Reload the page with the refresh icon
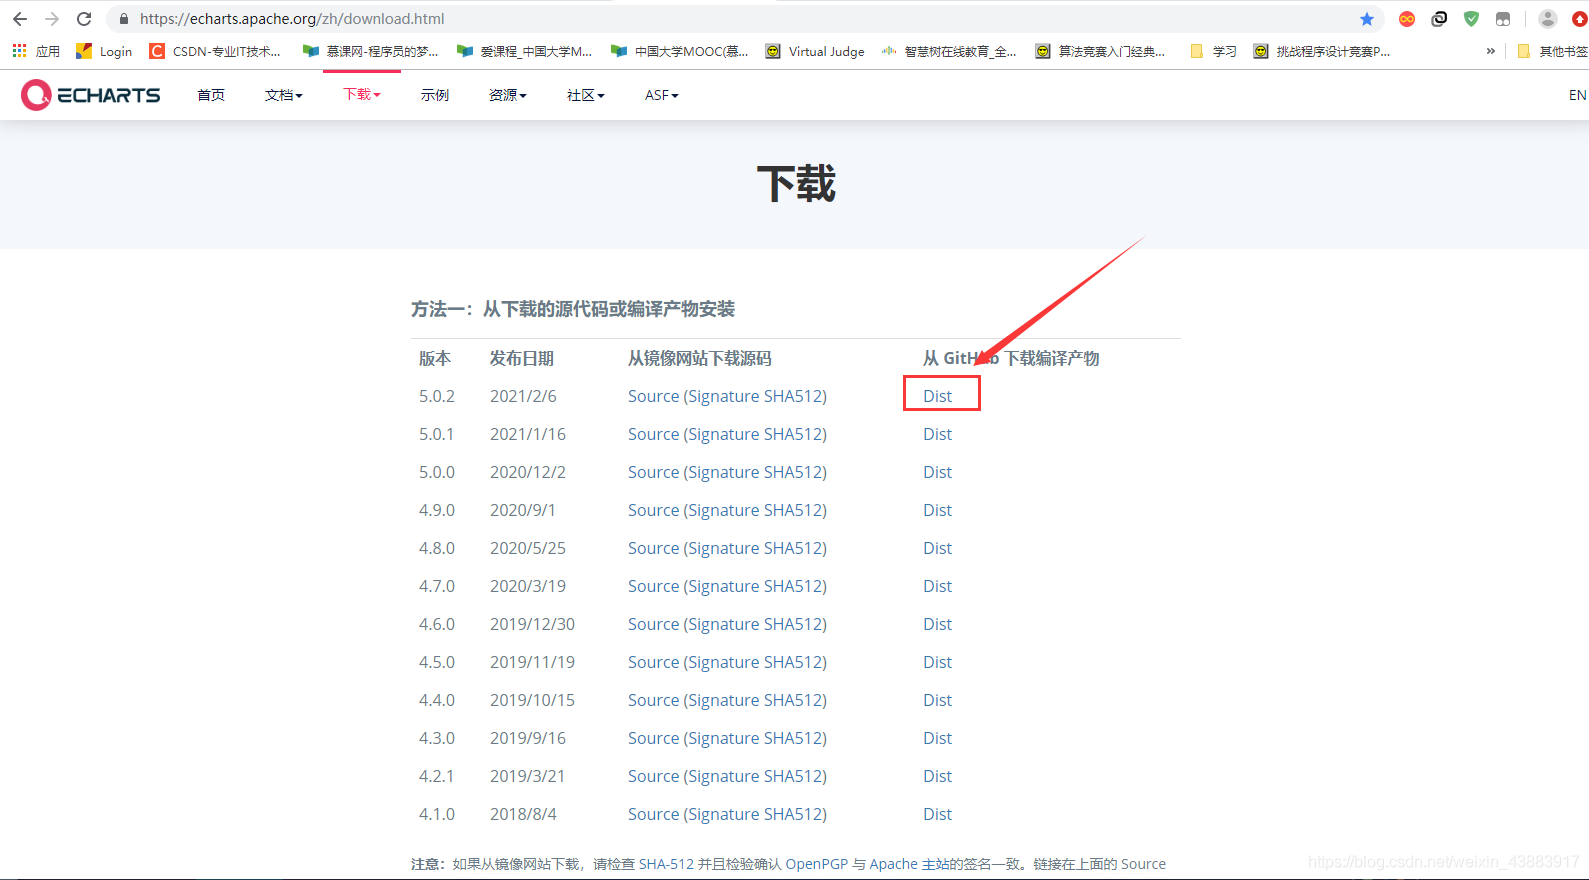The height and width of the screenshot is (880, 1589). point(84,19)
